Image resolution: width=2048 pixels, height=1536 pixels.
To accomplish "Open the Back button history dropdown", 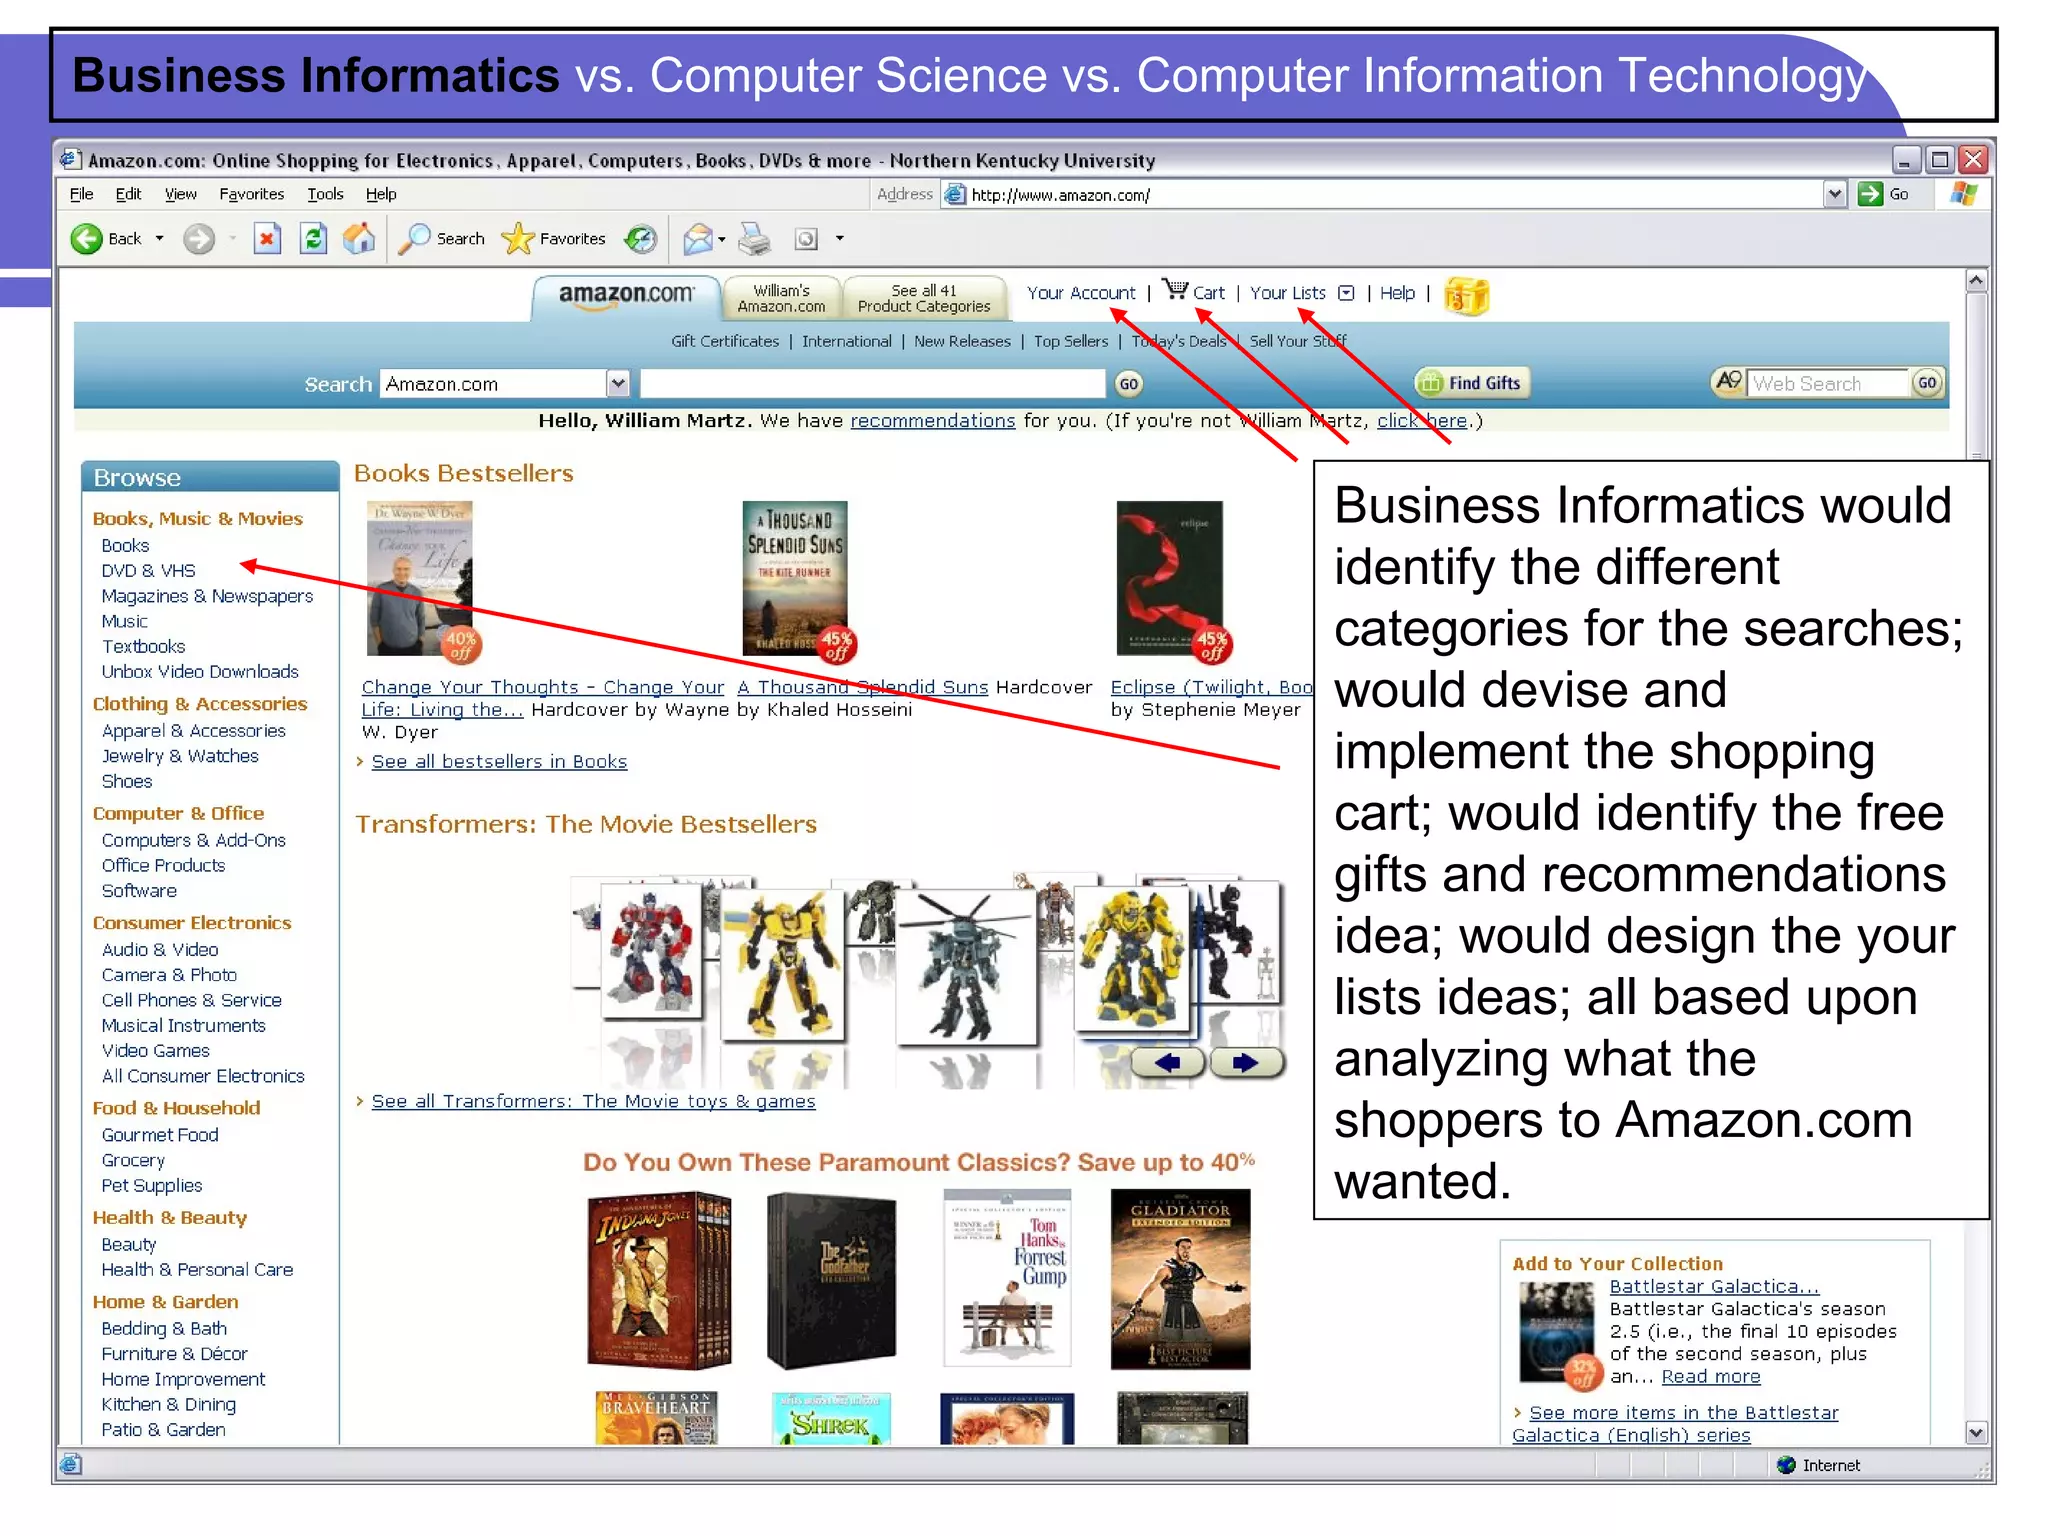I will [x=159, y=239].
